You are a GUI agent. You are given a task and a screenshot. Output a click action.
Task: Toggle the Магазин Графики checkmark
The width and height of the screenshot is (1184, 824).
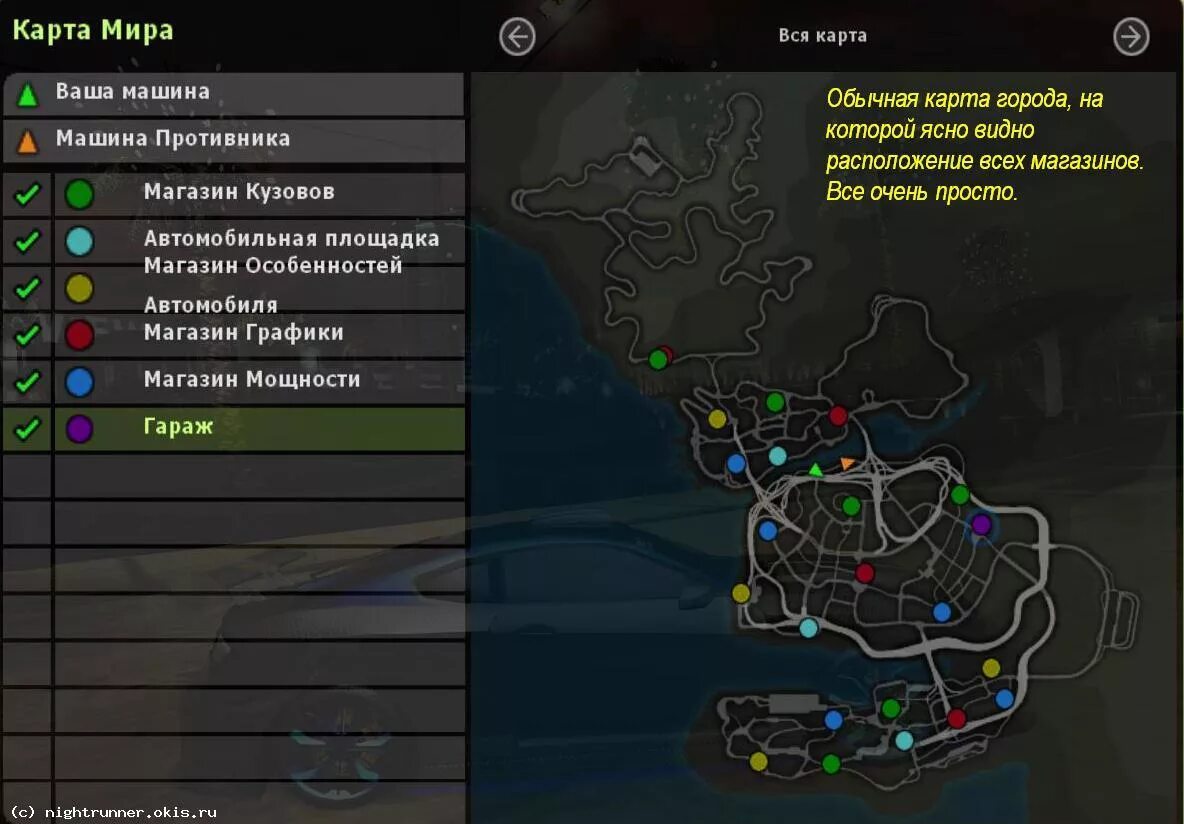pyautogui.click(x=27, y=335)
